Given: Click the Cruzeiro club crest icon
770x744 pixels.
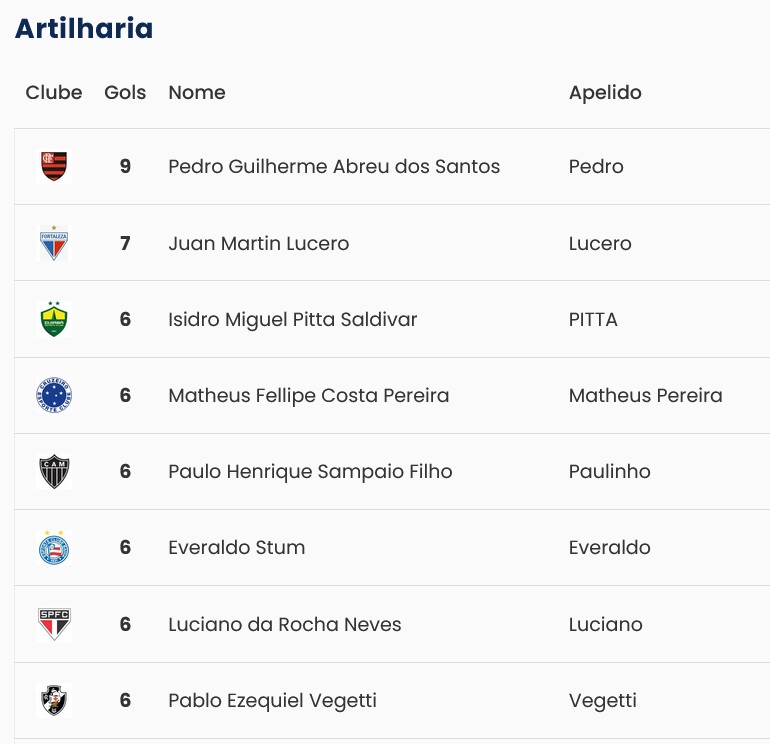Looking at the screenshot, I should click(x=54, y=395).
